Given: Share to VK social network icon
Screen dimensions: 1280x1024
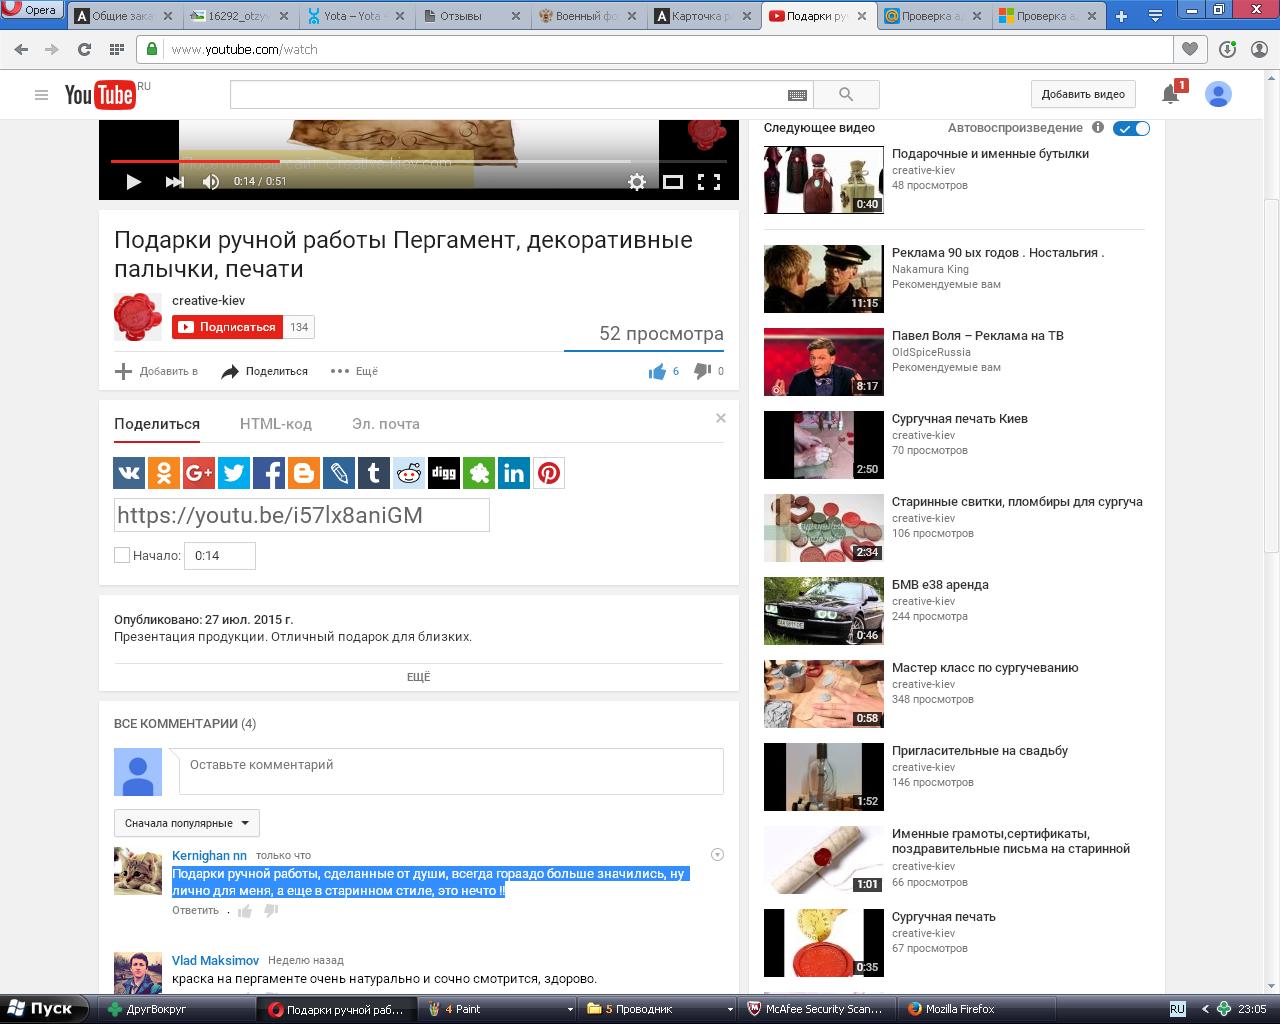Looking at the screenshot, I should 129,473.
